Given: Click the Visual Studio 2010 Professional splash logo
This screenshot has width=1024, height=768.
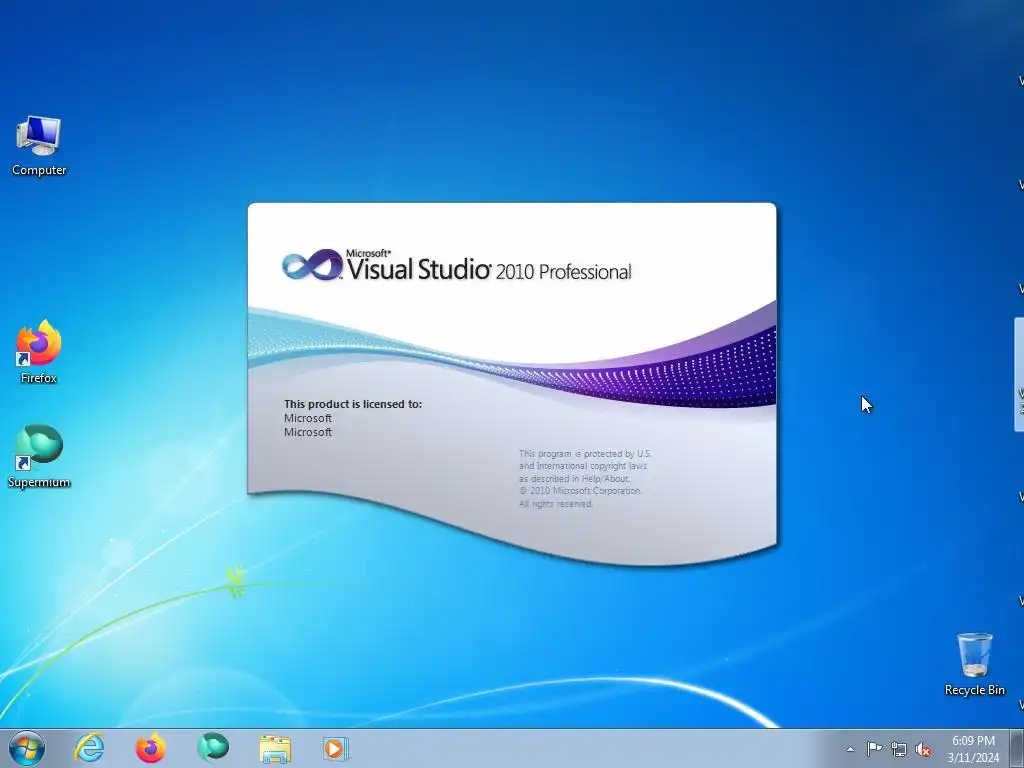Looking at the screenshot, I should click(x=456, y=266).
